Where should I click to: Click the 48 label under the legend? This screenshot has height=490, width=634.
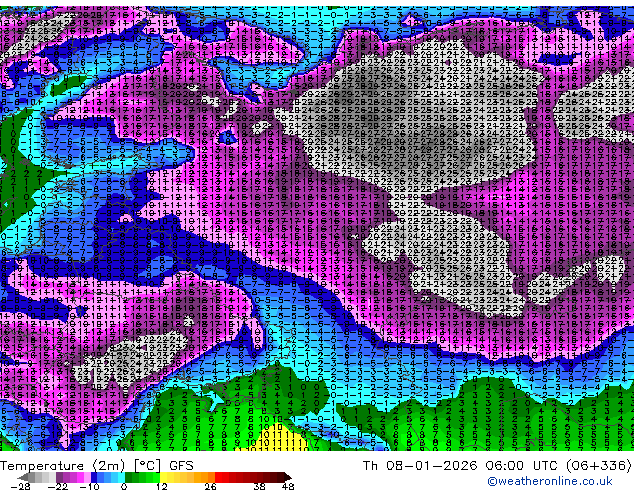[288, 486]
